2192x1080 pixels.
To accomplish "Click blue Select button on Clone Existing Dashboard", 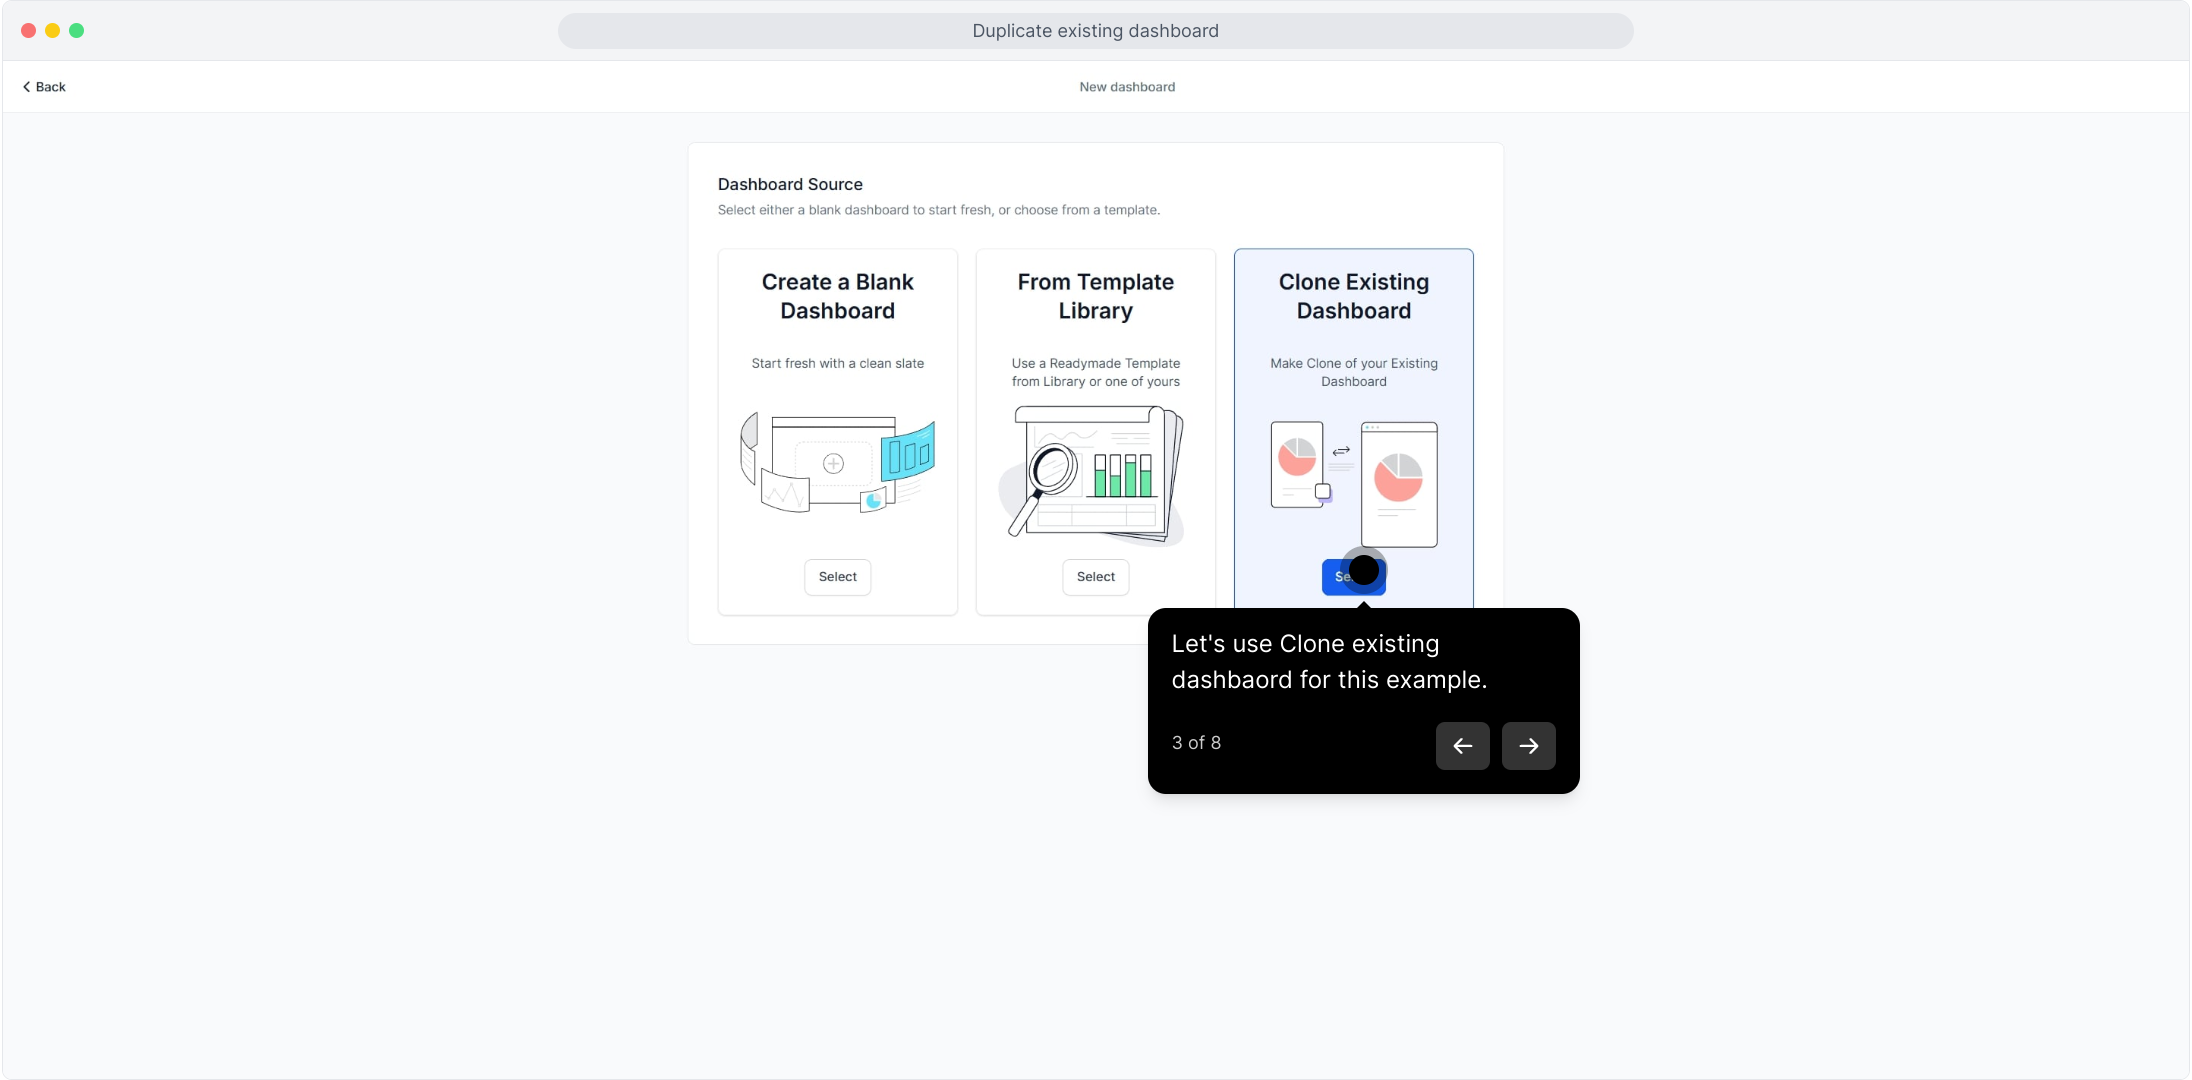I will coord(1353,577).
